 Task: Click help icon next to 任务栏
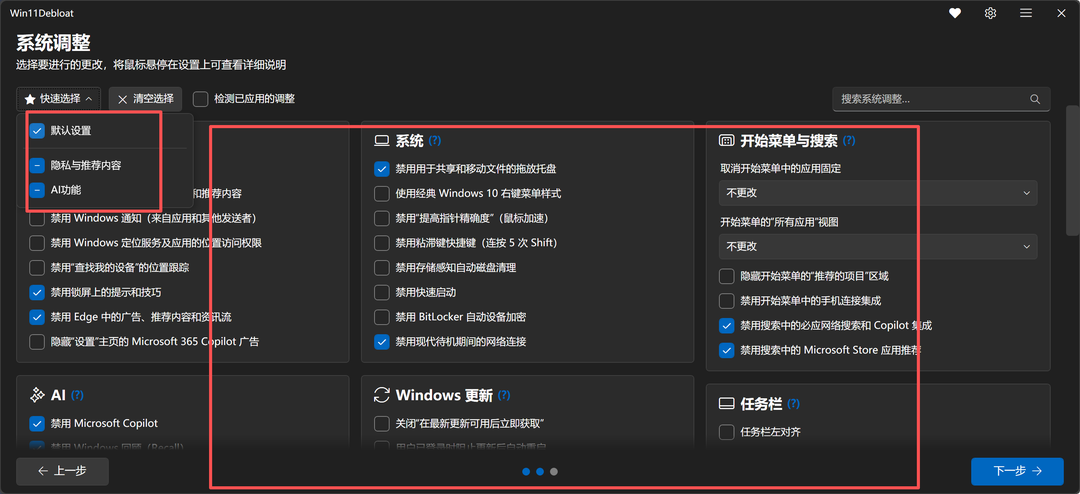point(794,403)
